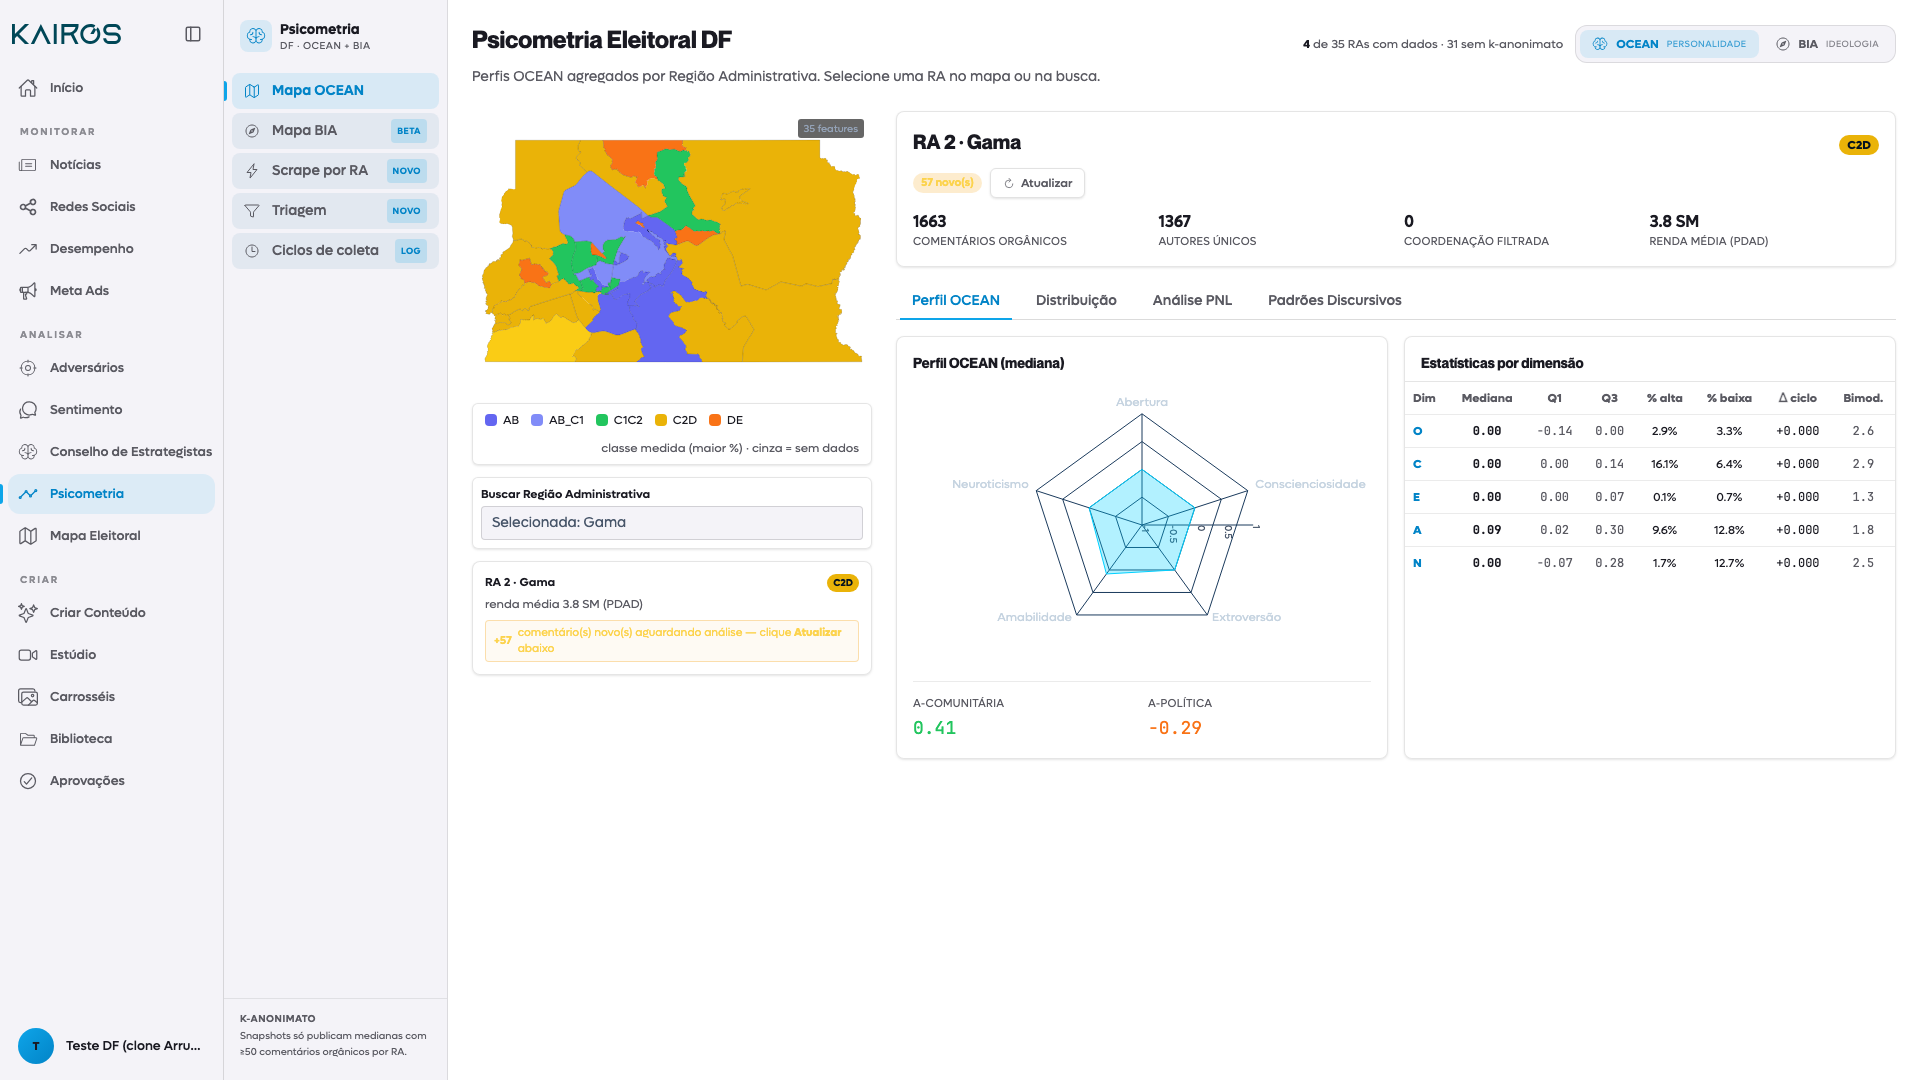Open Sentimento chat bubble icon
1920x1080 pixels.
pos(28,410)
